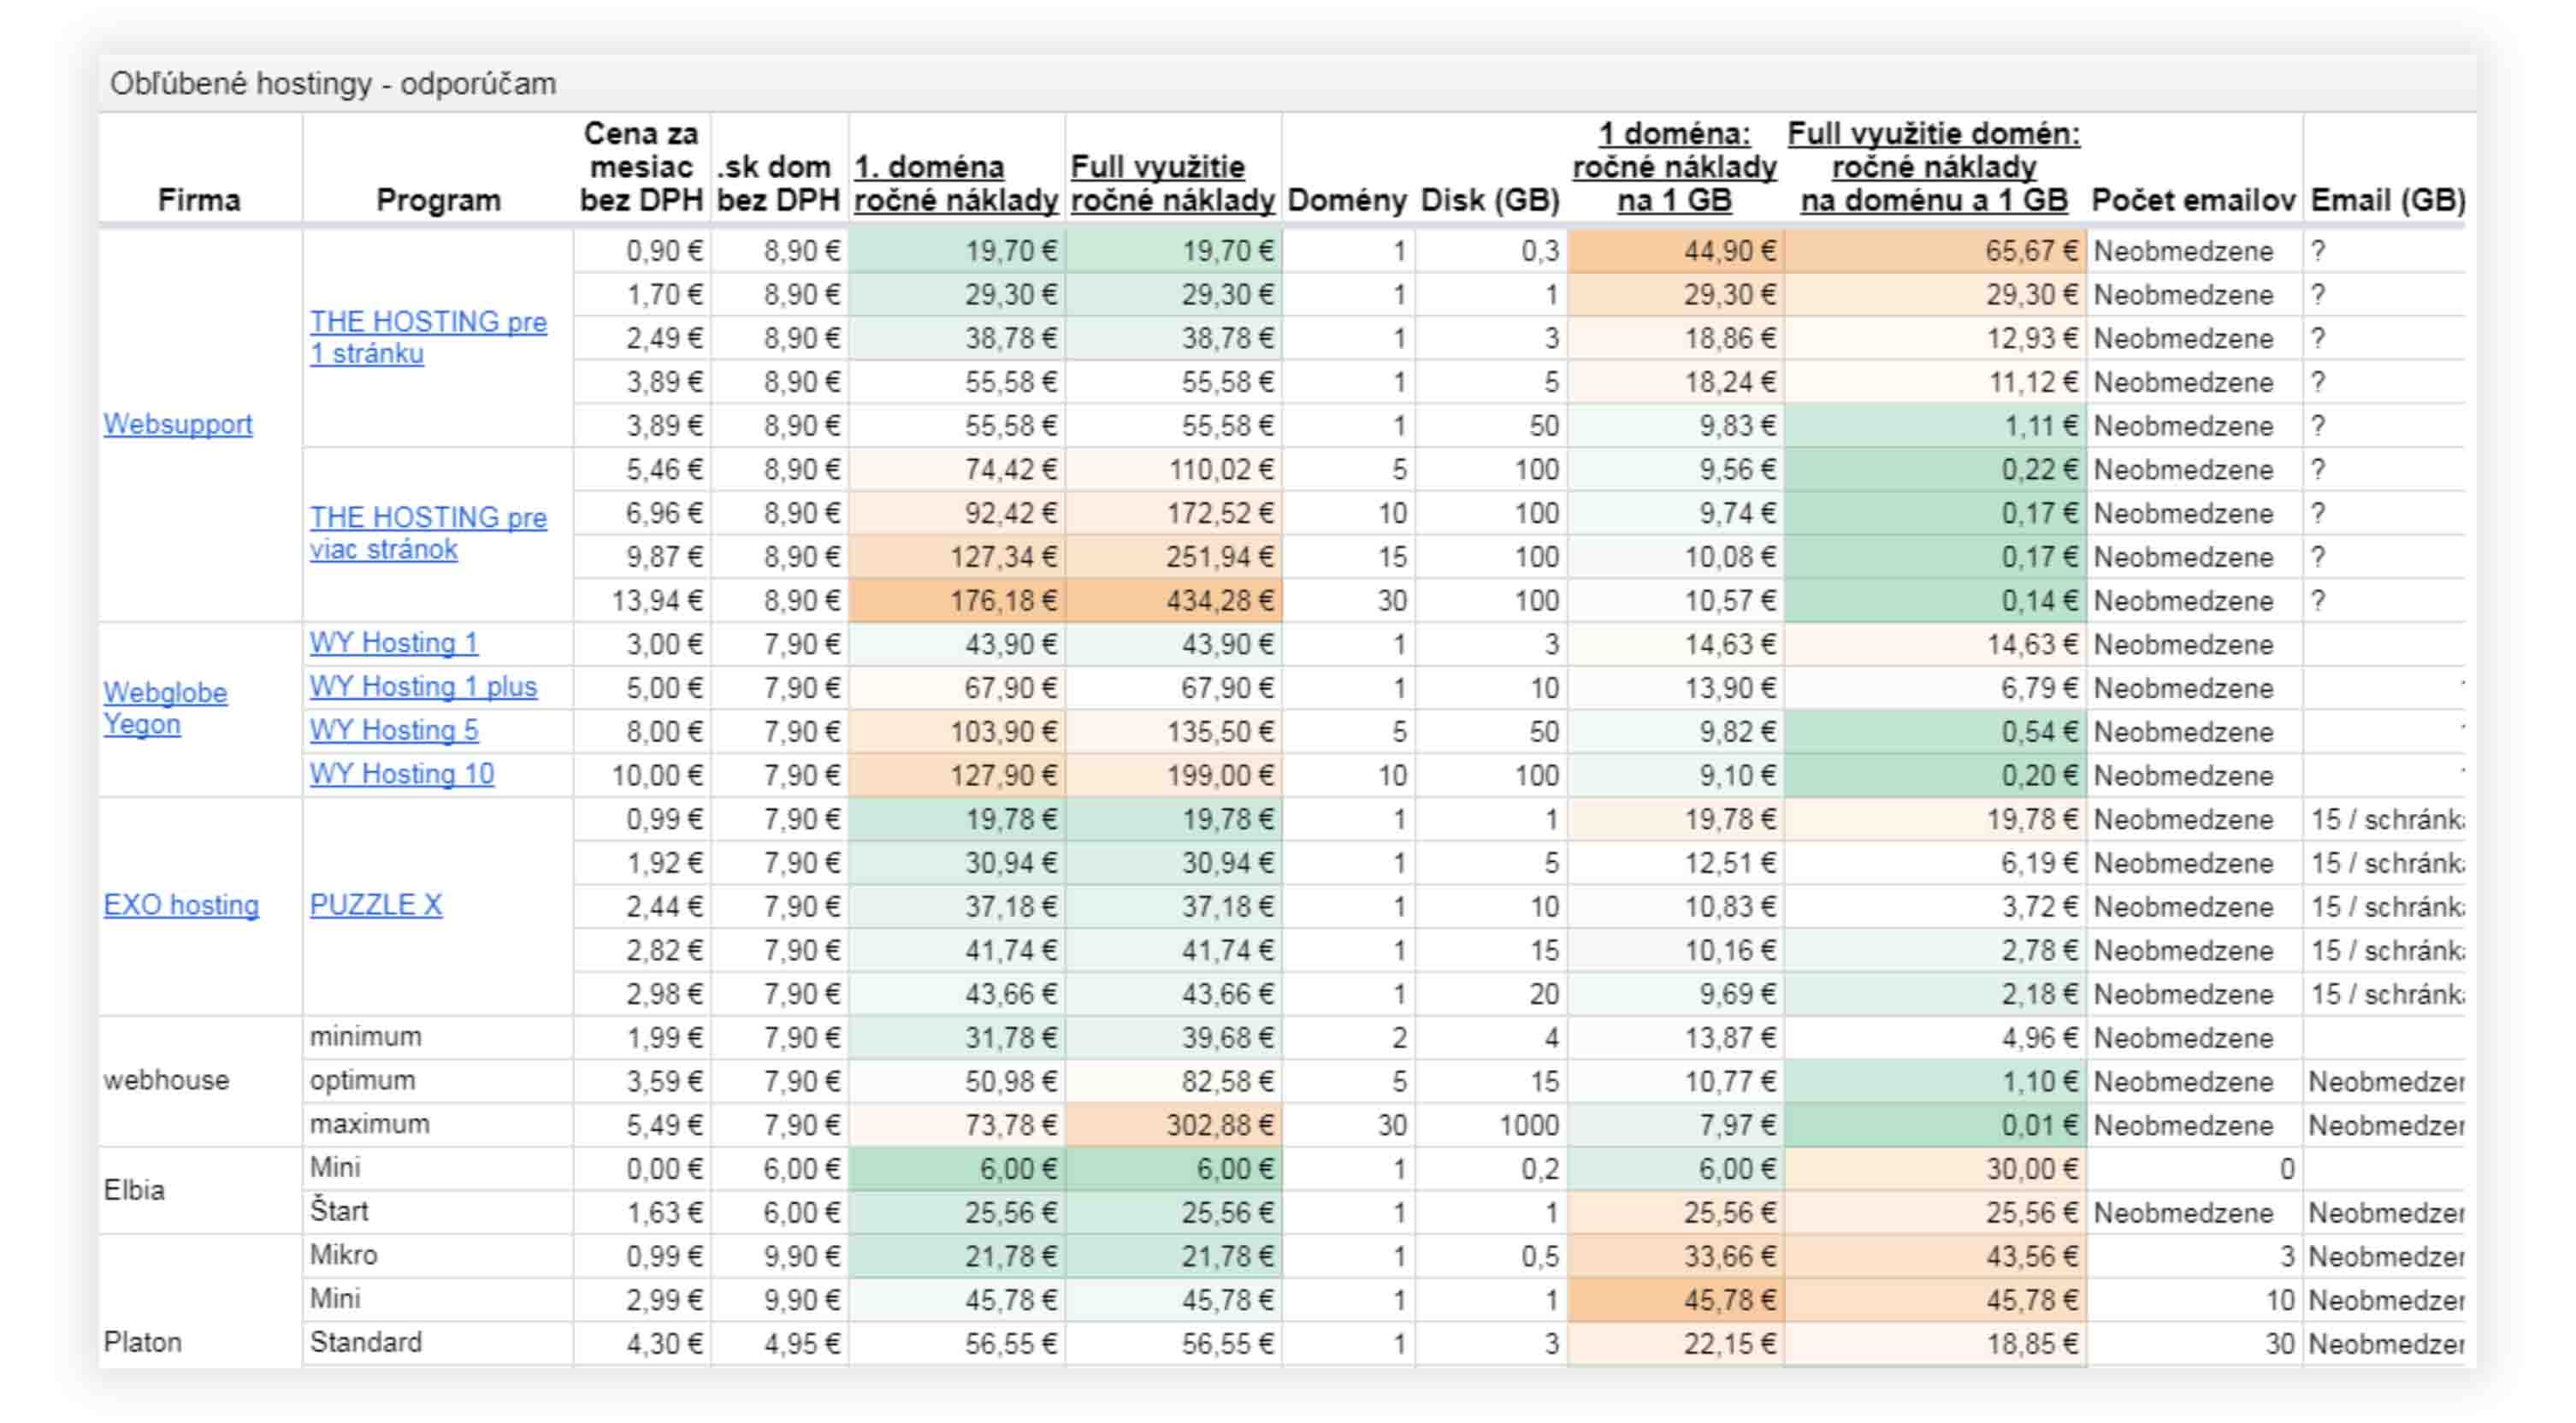Select the Elbia Štart program cell

pos(438,1212)
